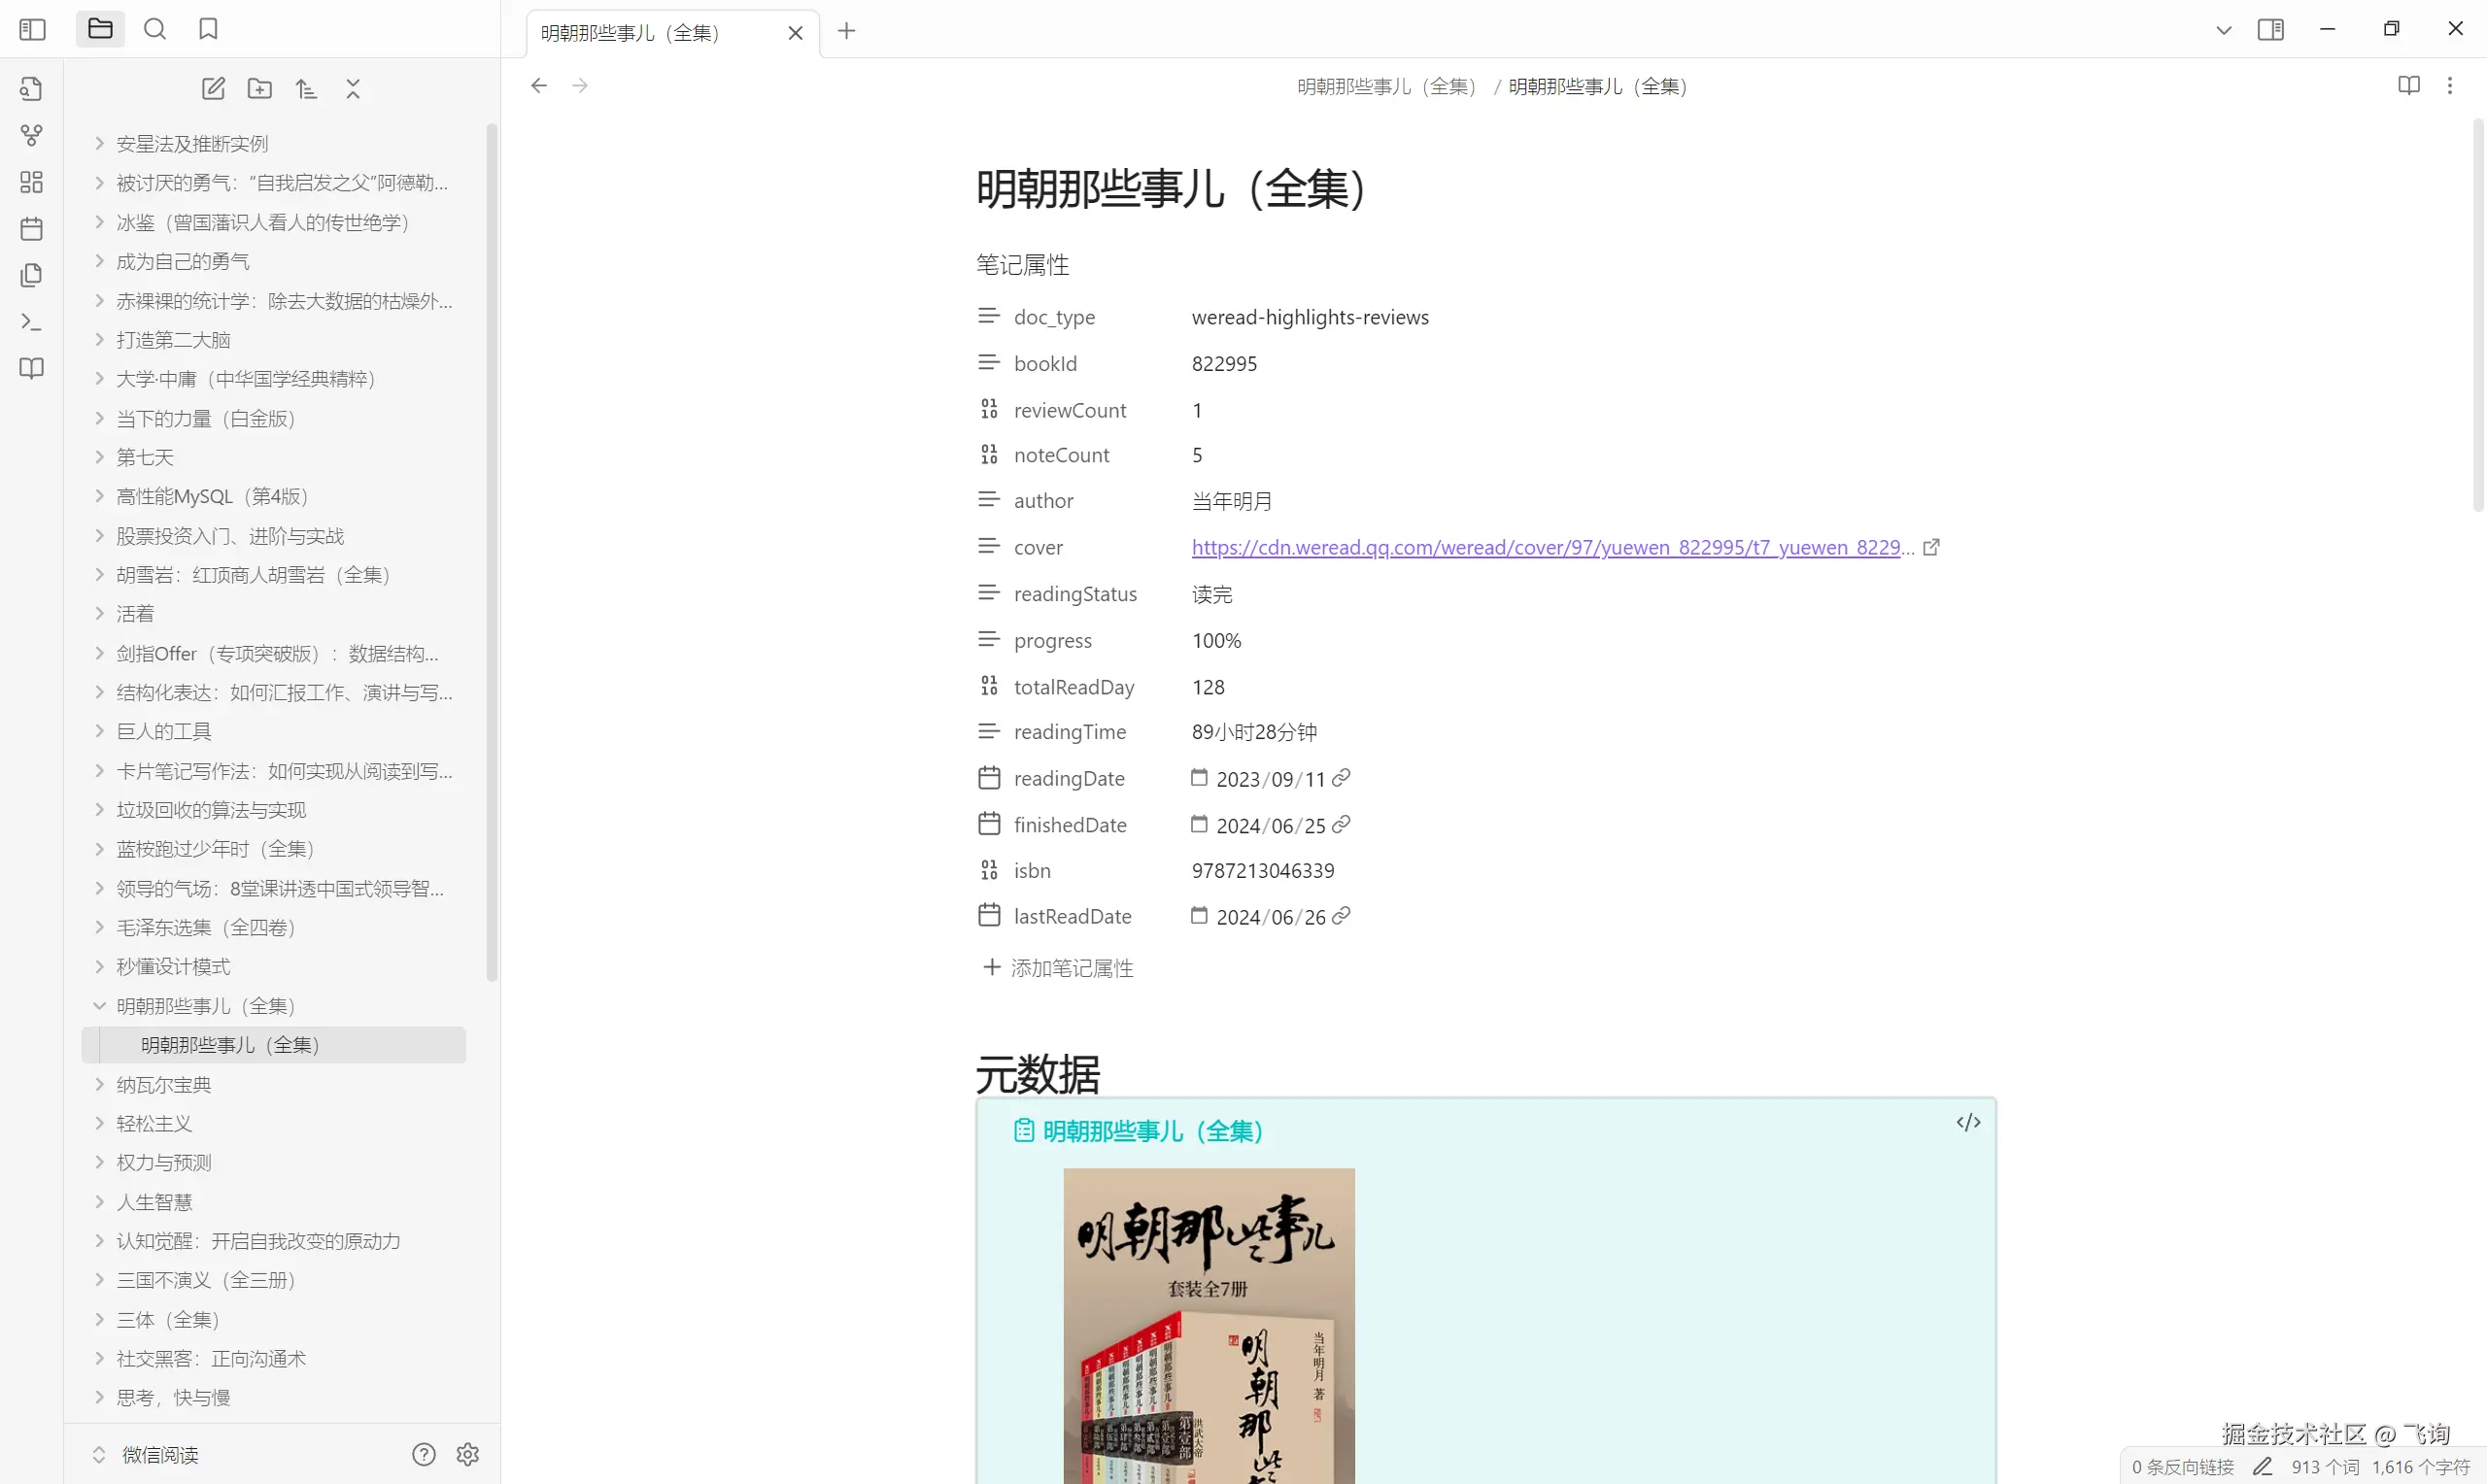Viewport: 2487px width, 1484px height.
Task: Open today's daily note from the ribbon
Action: point(32,229)
